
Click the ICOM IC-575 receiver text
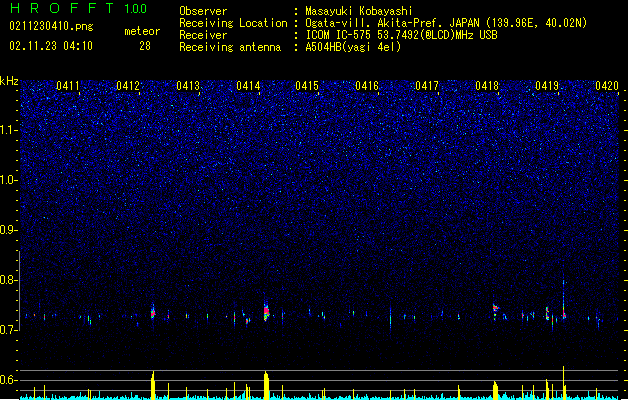tap(401, 35)
